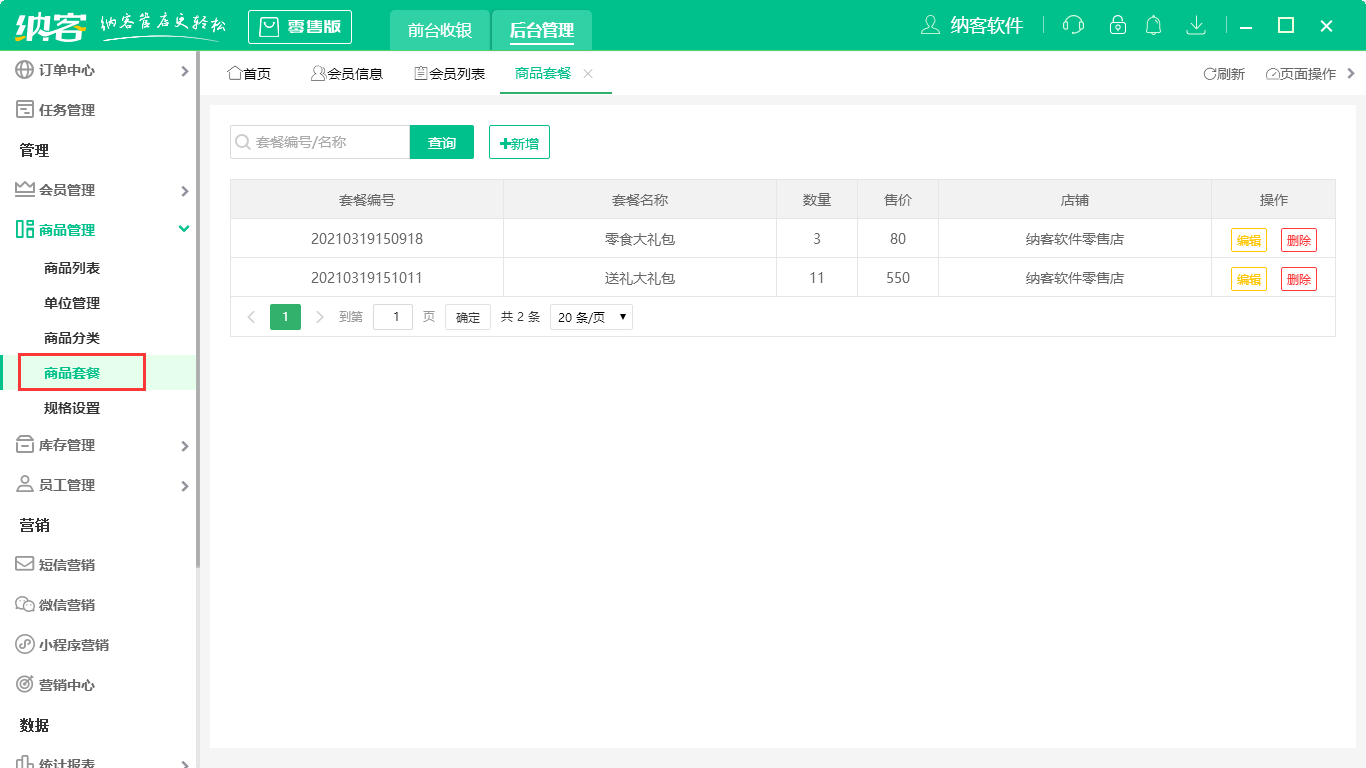Click the 套餐编号/名称 search input field

pyautogui.click(x=320, y=142)
